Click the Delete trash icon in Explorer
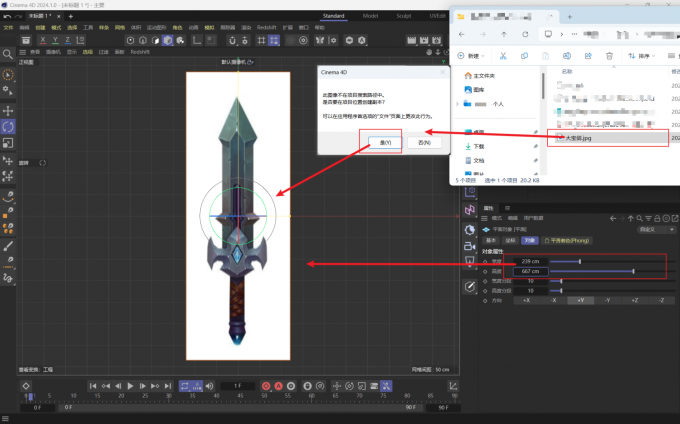Viewport: 680px width, 424px height. pyautogui.click(x=609, y=56)
